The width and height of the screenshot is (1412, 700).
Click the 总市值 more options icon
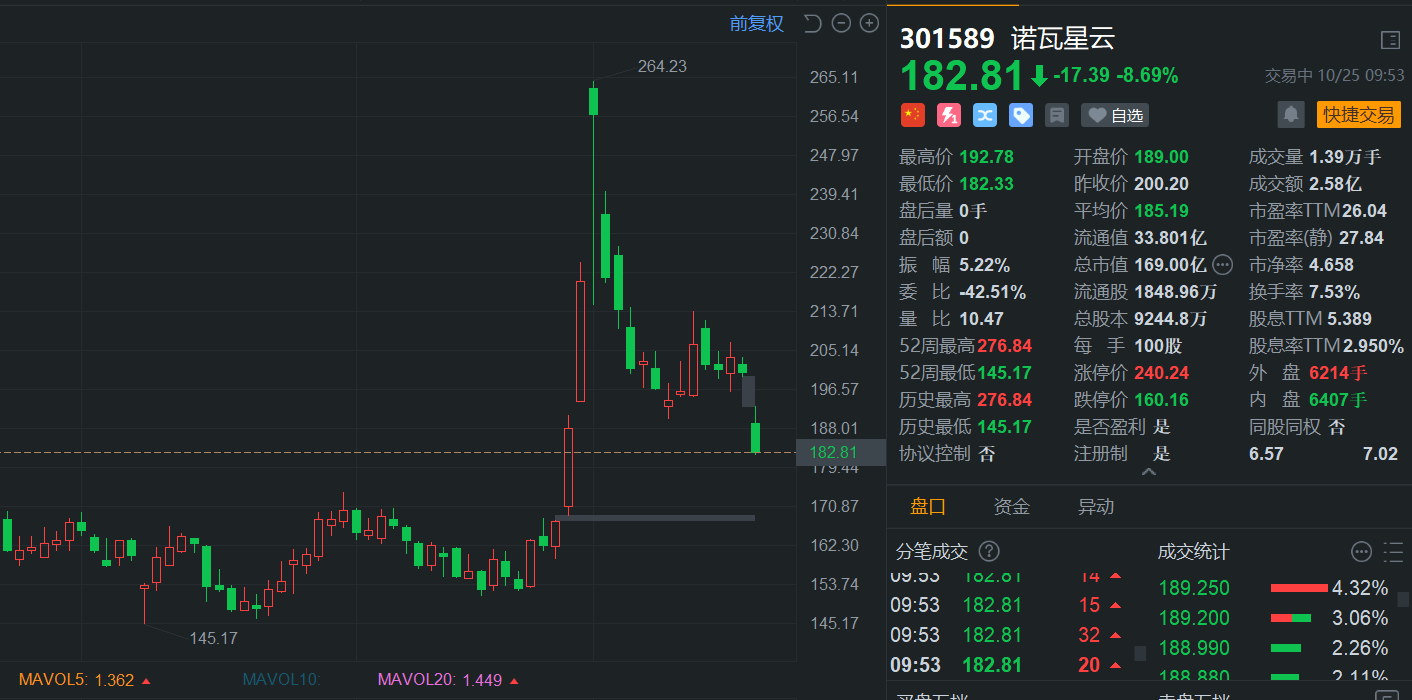tap(1222, 265)
